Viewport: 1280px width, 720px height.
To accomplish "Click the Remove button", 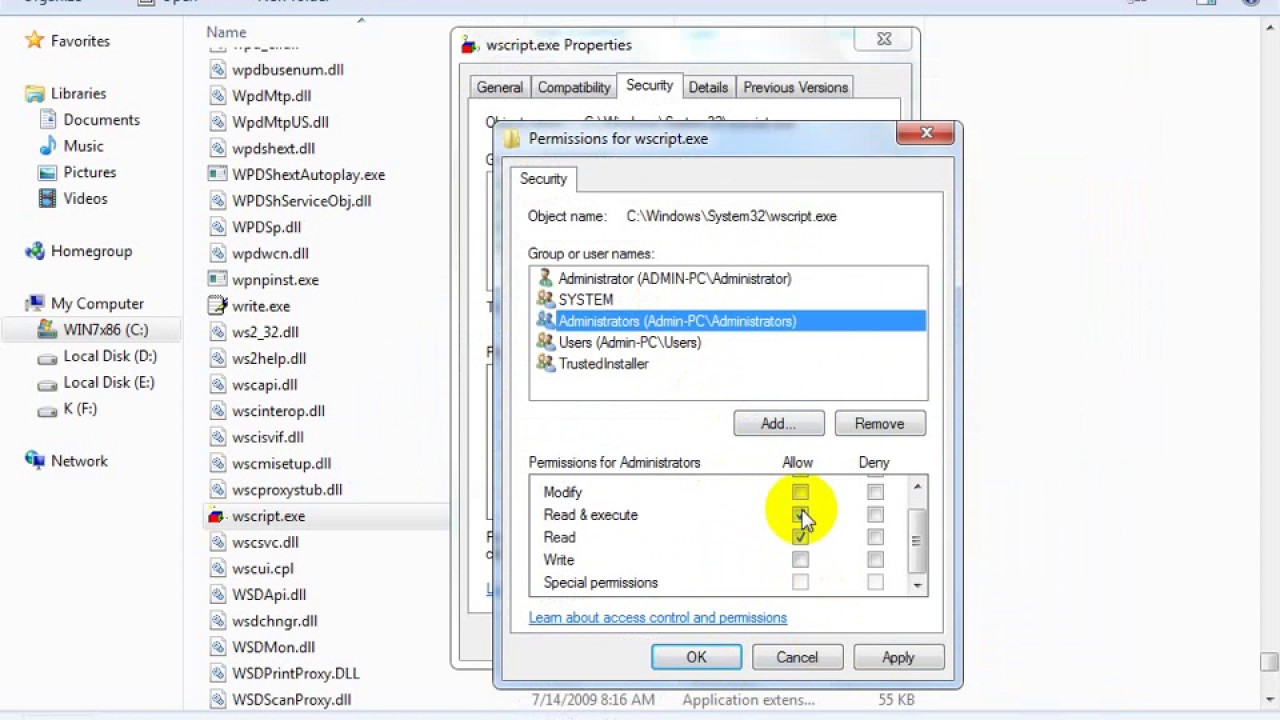I will (879, 424).
